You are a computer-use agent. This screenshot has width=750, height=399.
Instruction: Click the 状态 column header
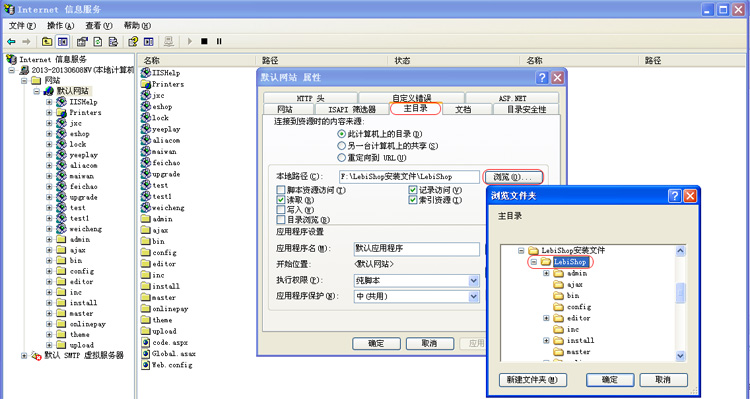[x=453, y=61]
